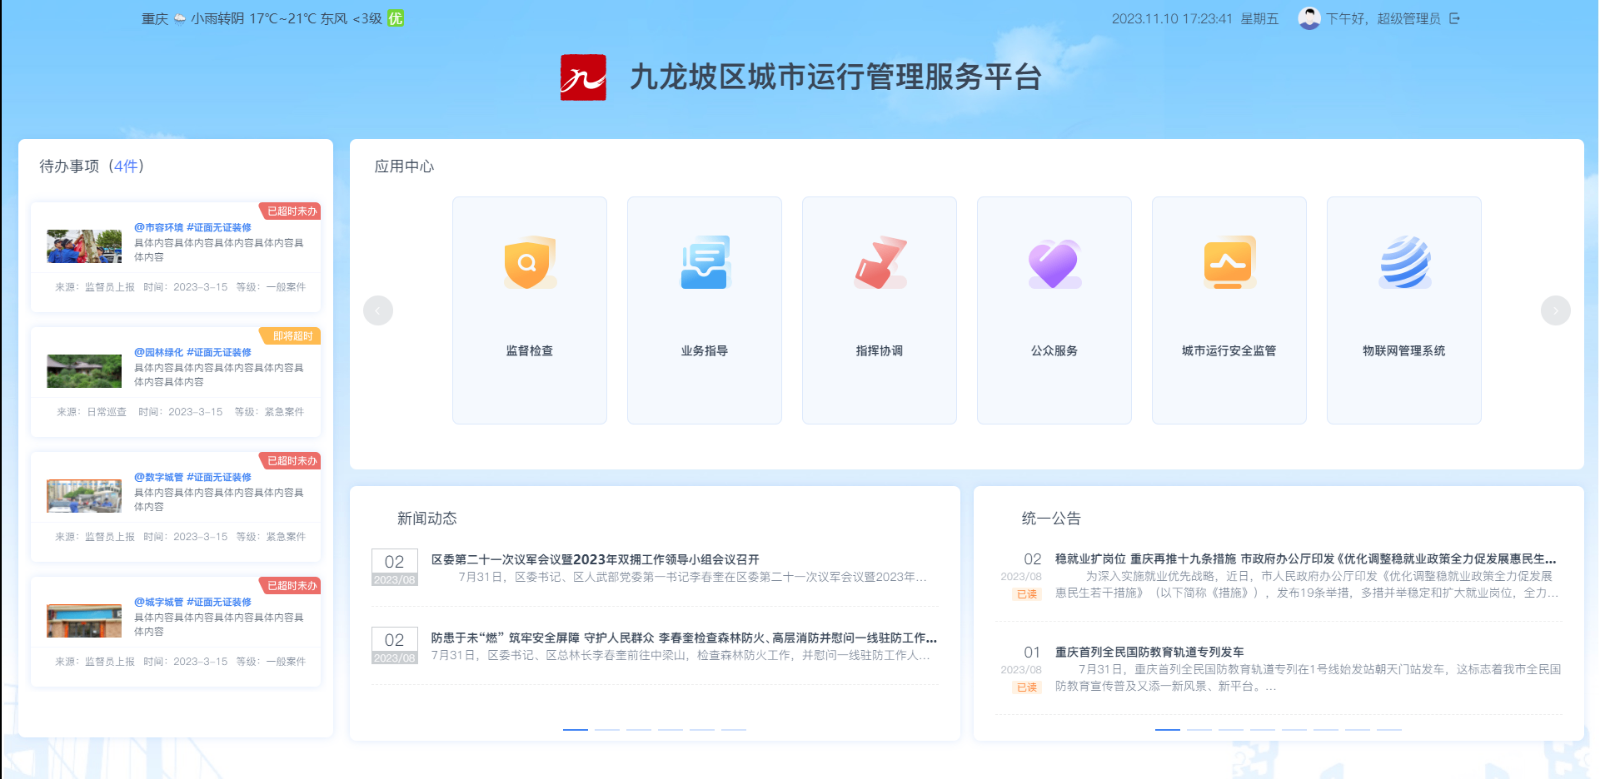
Task: Click the user avatar icon in header
Action: click(1308, 18)
